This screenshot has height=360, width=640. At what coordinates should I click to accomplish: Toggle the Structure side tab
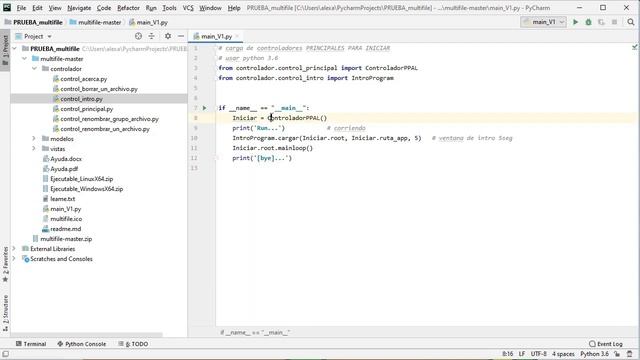click(x=5, y=313)
